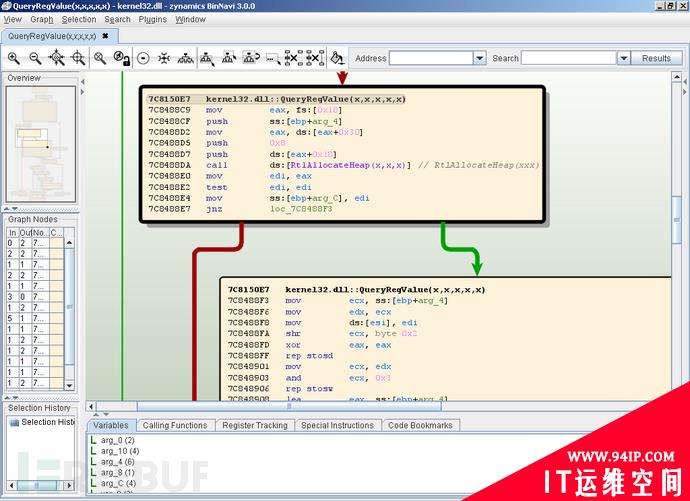Toggle the view lock padlock icon
The image size is (690, 501).
tap(121, 58)
